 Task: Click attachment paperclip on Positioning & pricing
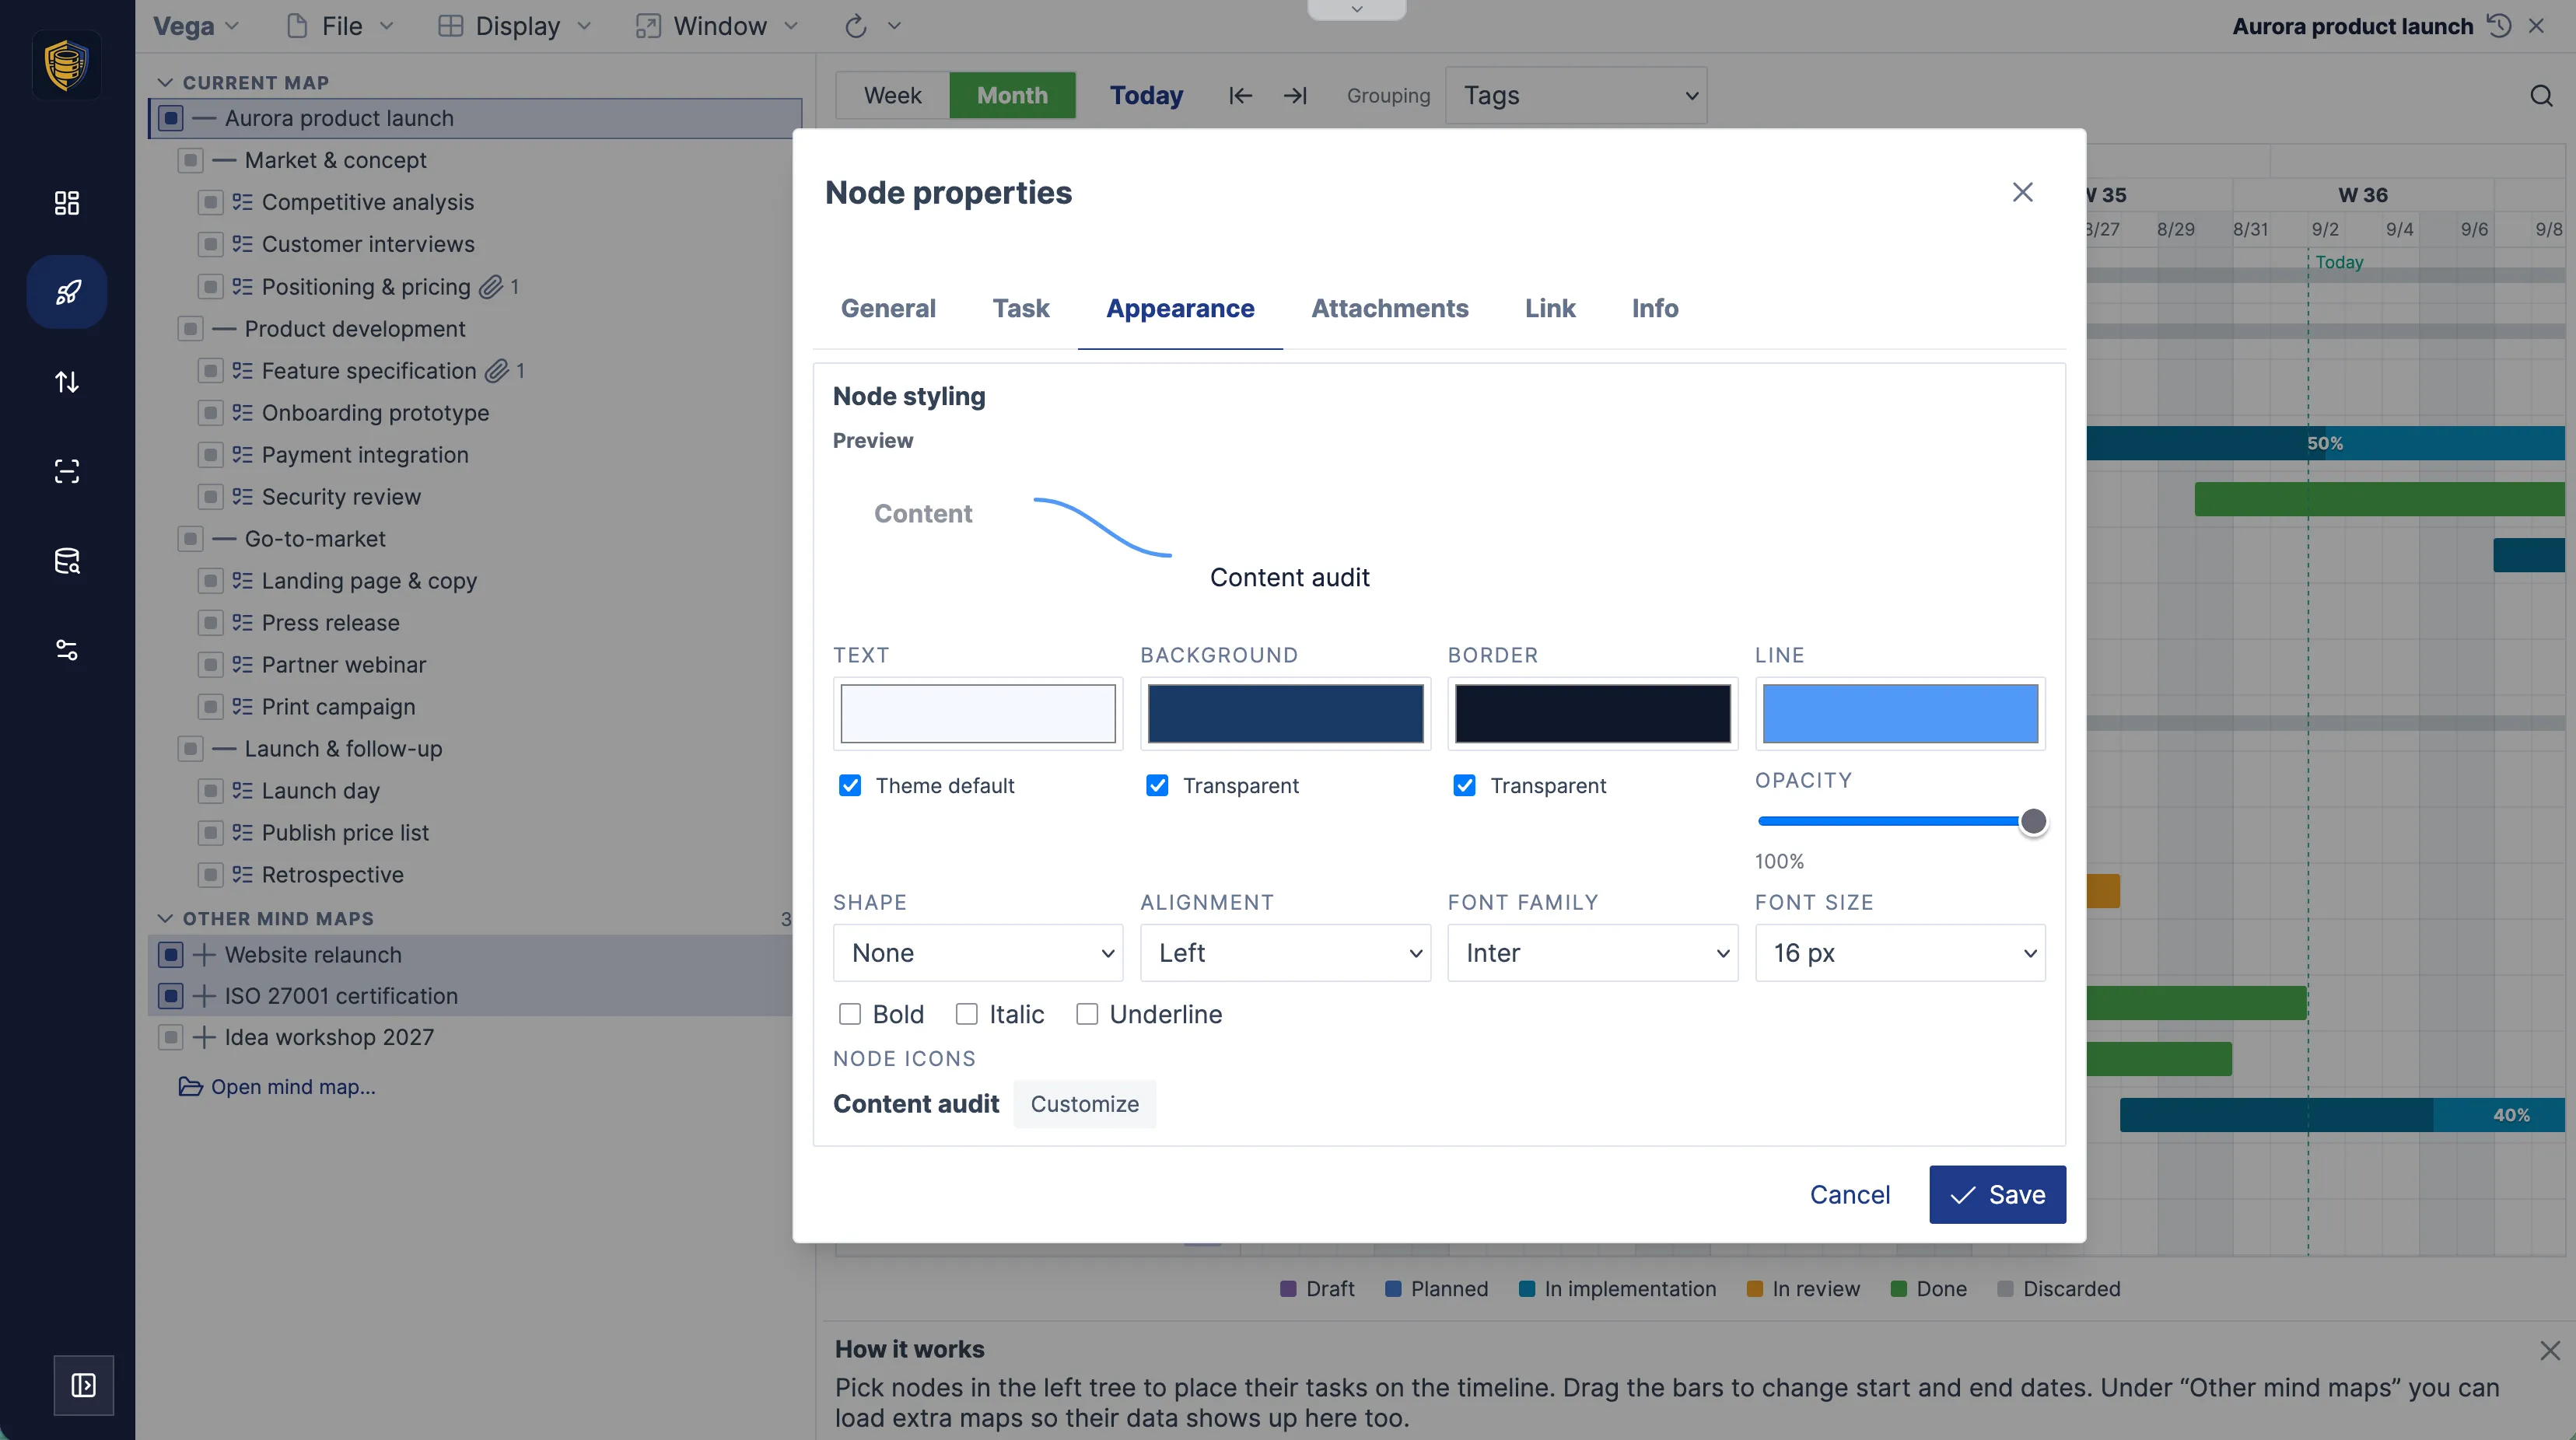click(x=490, y=287)
